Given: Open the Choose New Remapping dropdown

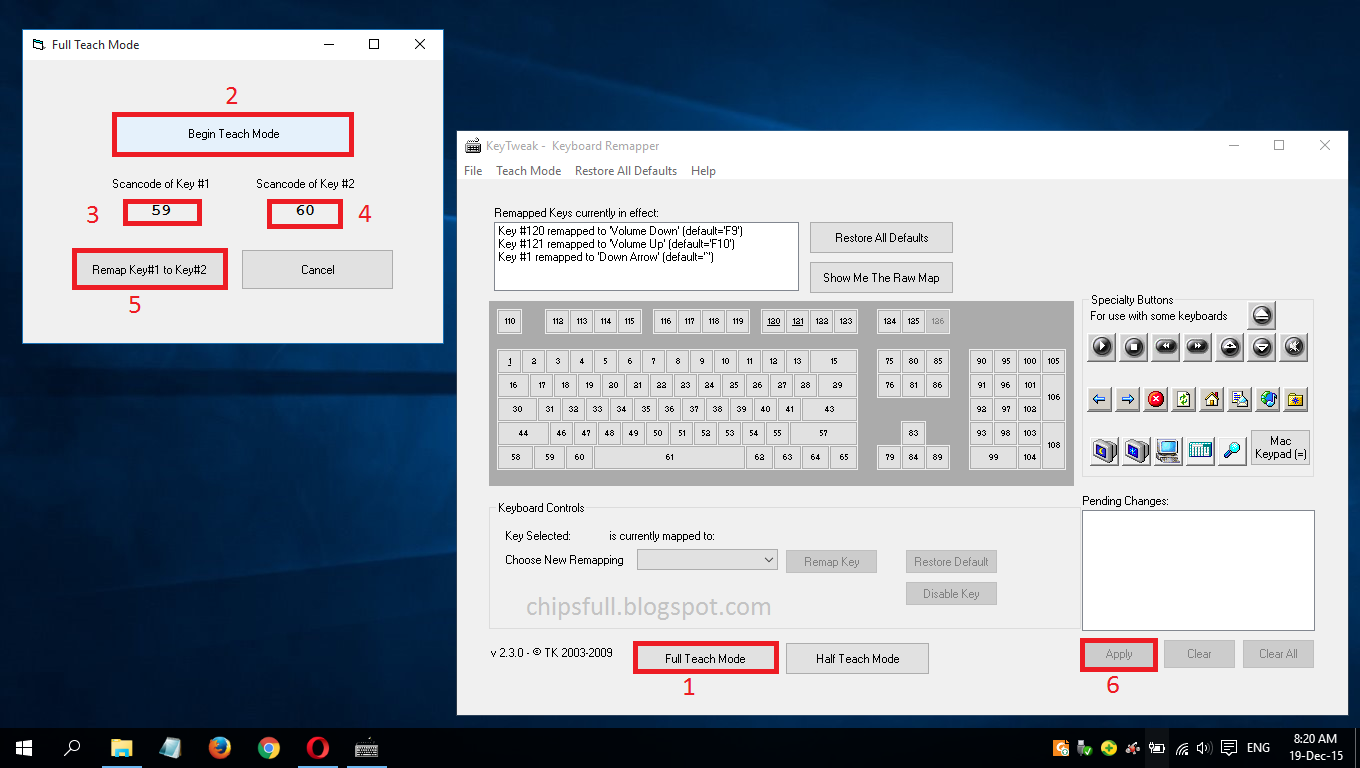Looking at the screenshot, I should coord(707,560).
